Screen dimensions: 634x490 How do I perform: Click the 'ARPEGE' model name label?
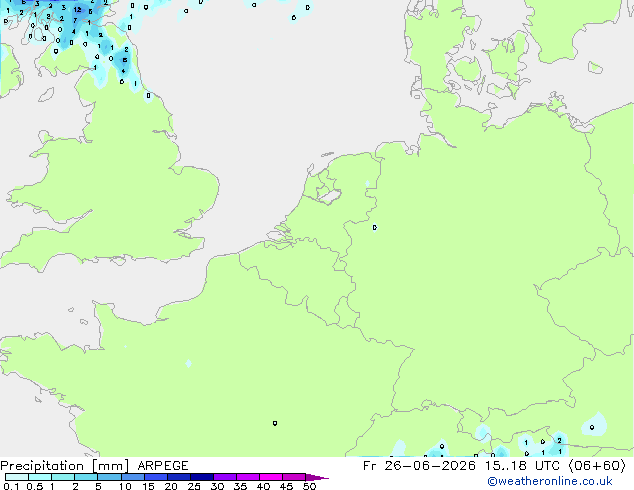pos(163,466)
